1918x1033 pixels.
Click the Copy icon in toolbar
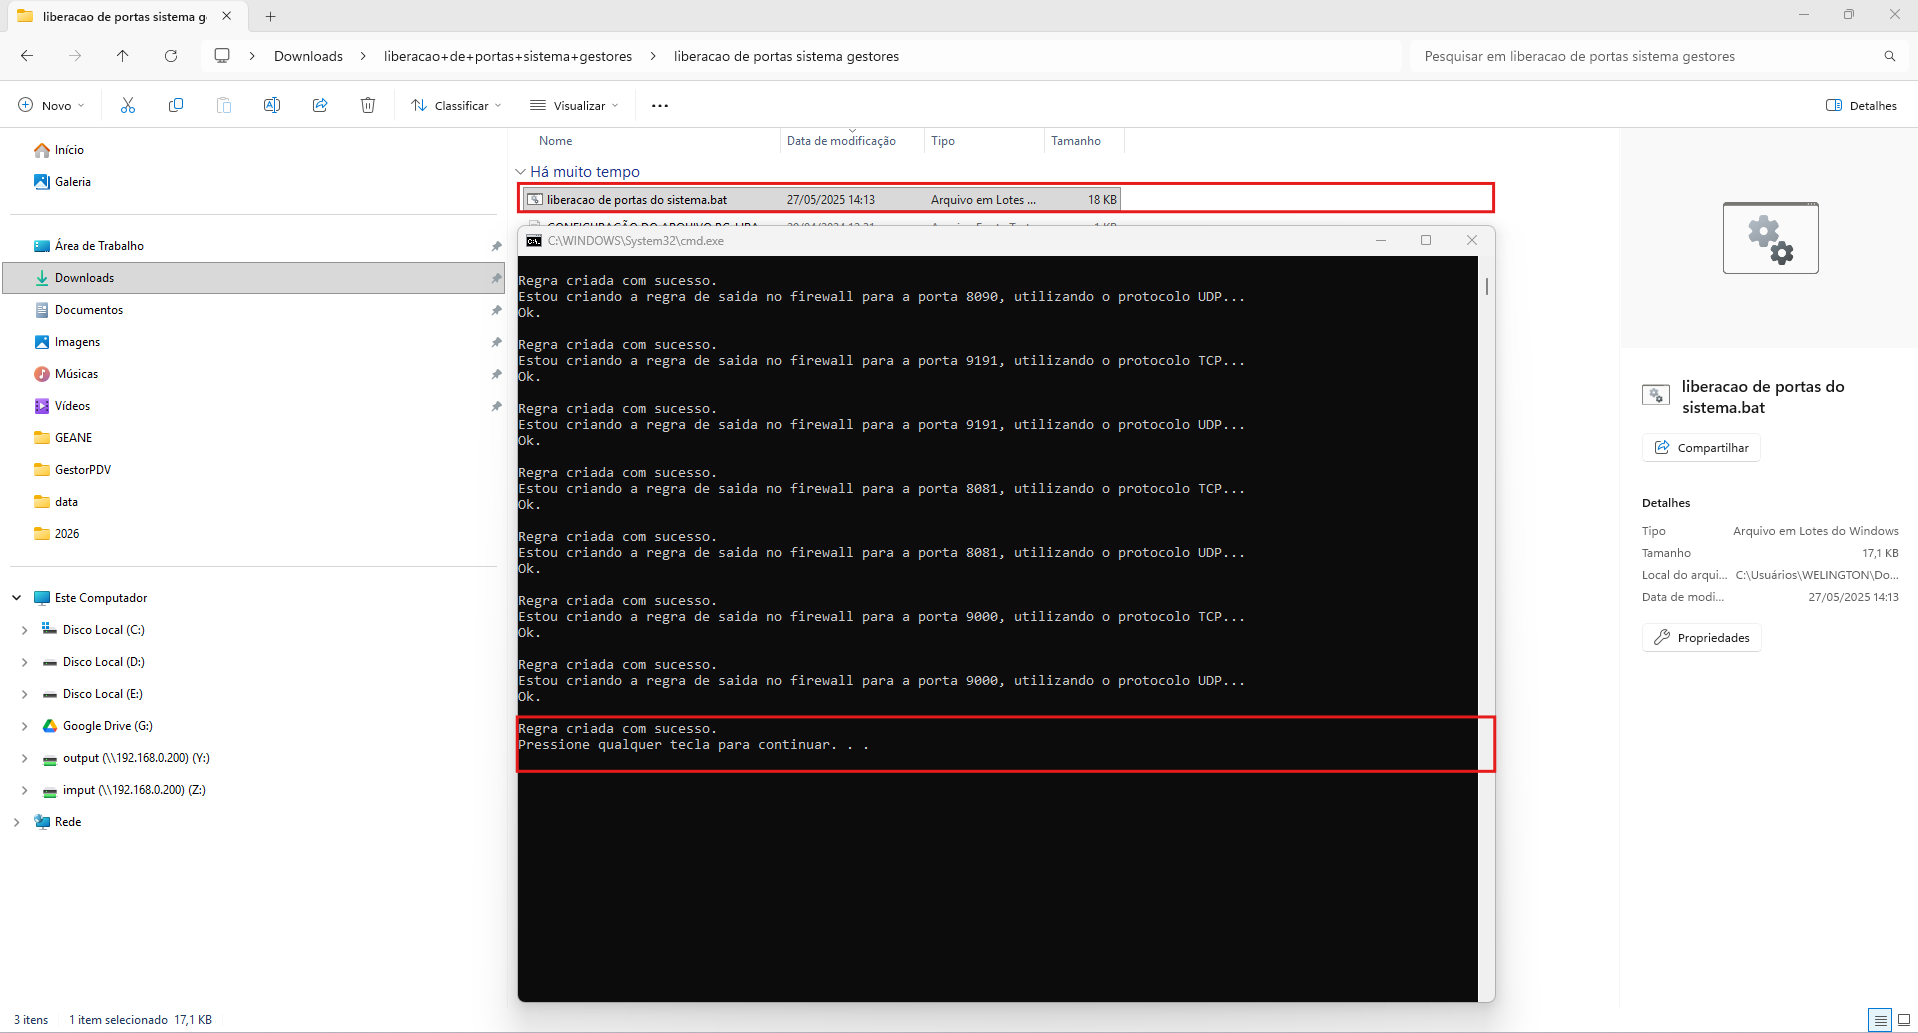[x=176, y=105]
